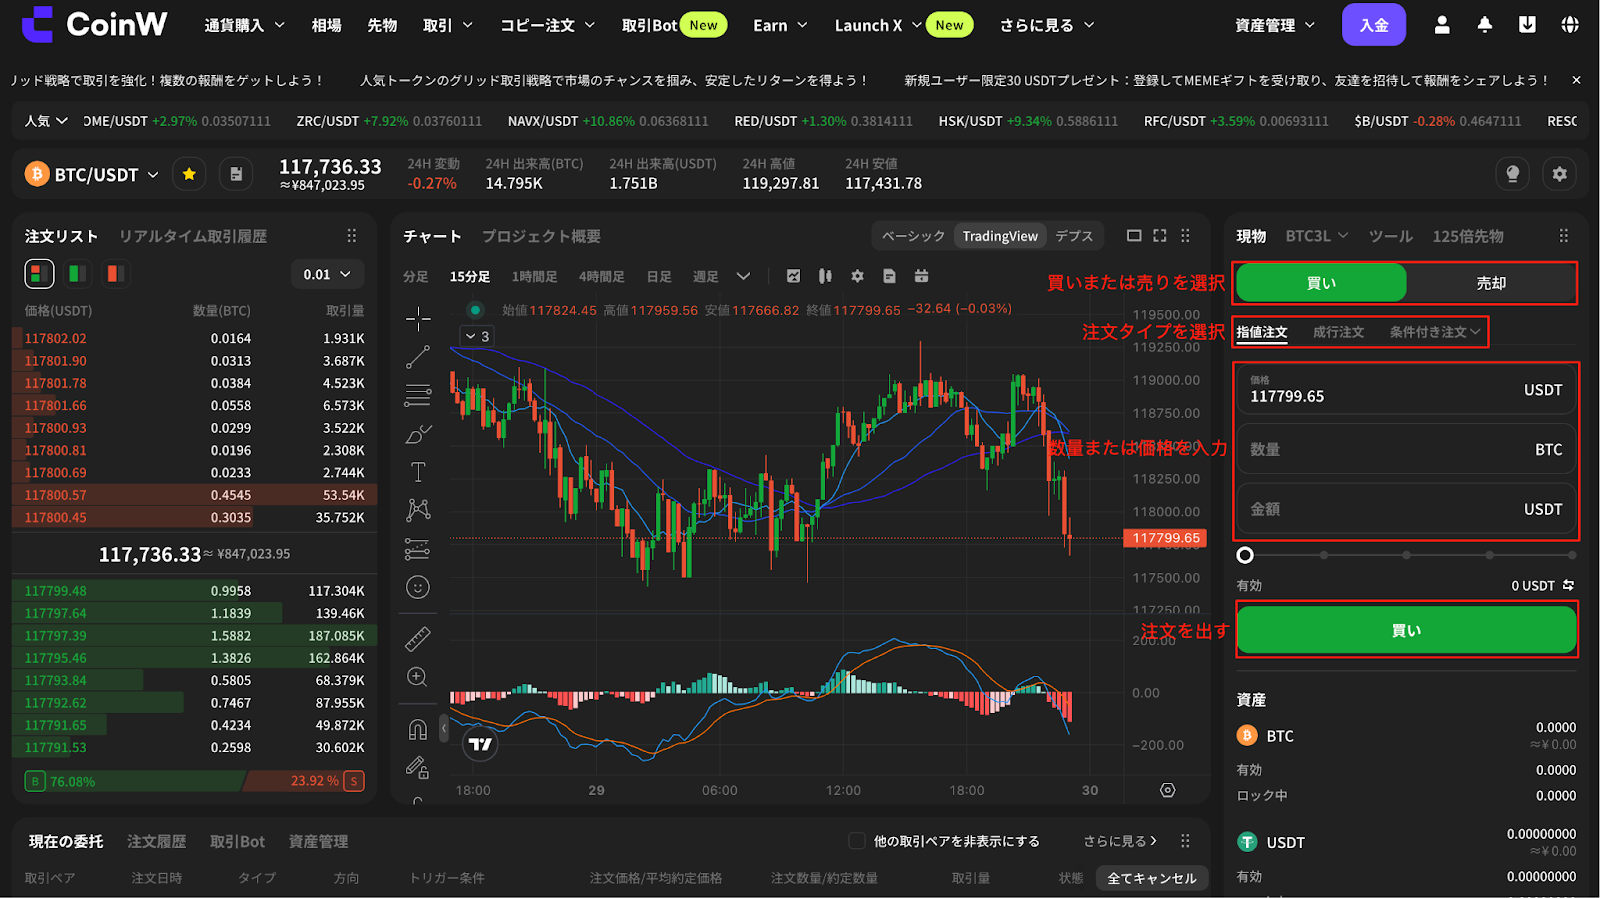Select the Fibonacci retracement tool
1600x898 pixels.
pyautogui.click(x=418, y=396)
